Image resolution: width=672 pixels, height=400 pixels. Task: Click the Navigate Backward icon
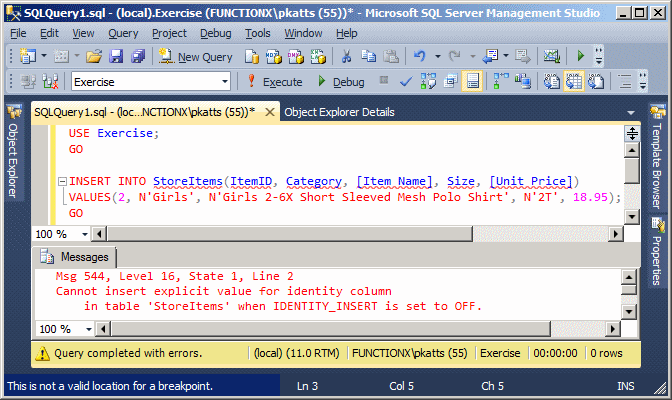pos(490,56)
